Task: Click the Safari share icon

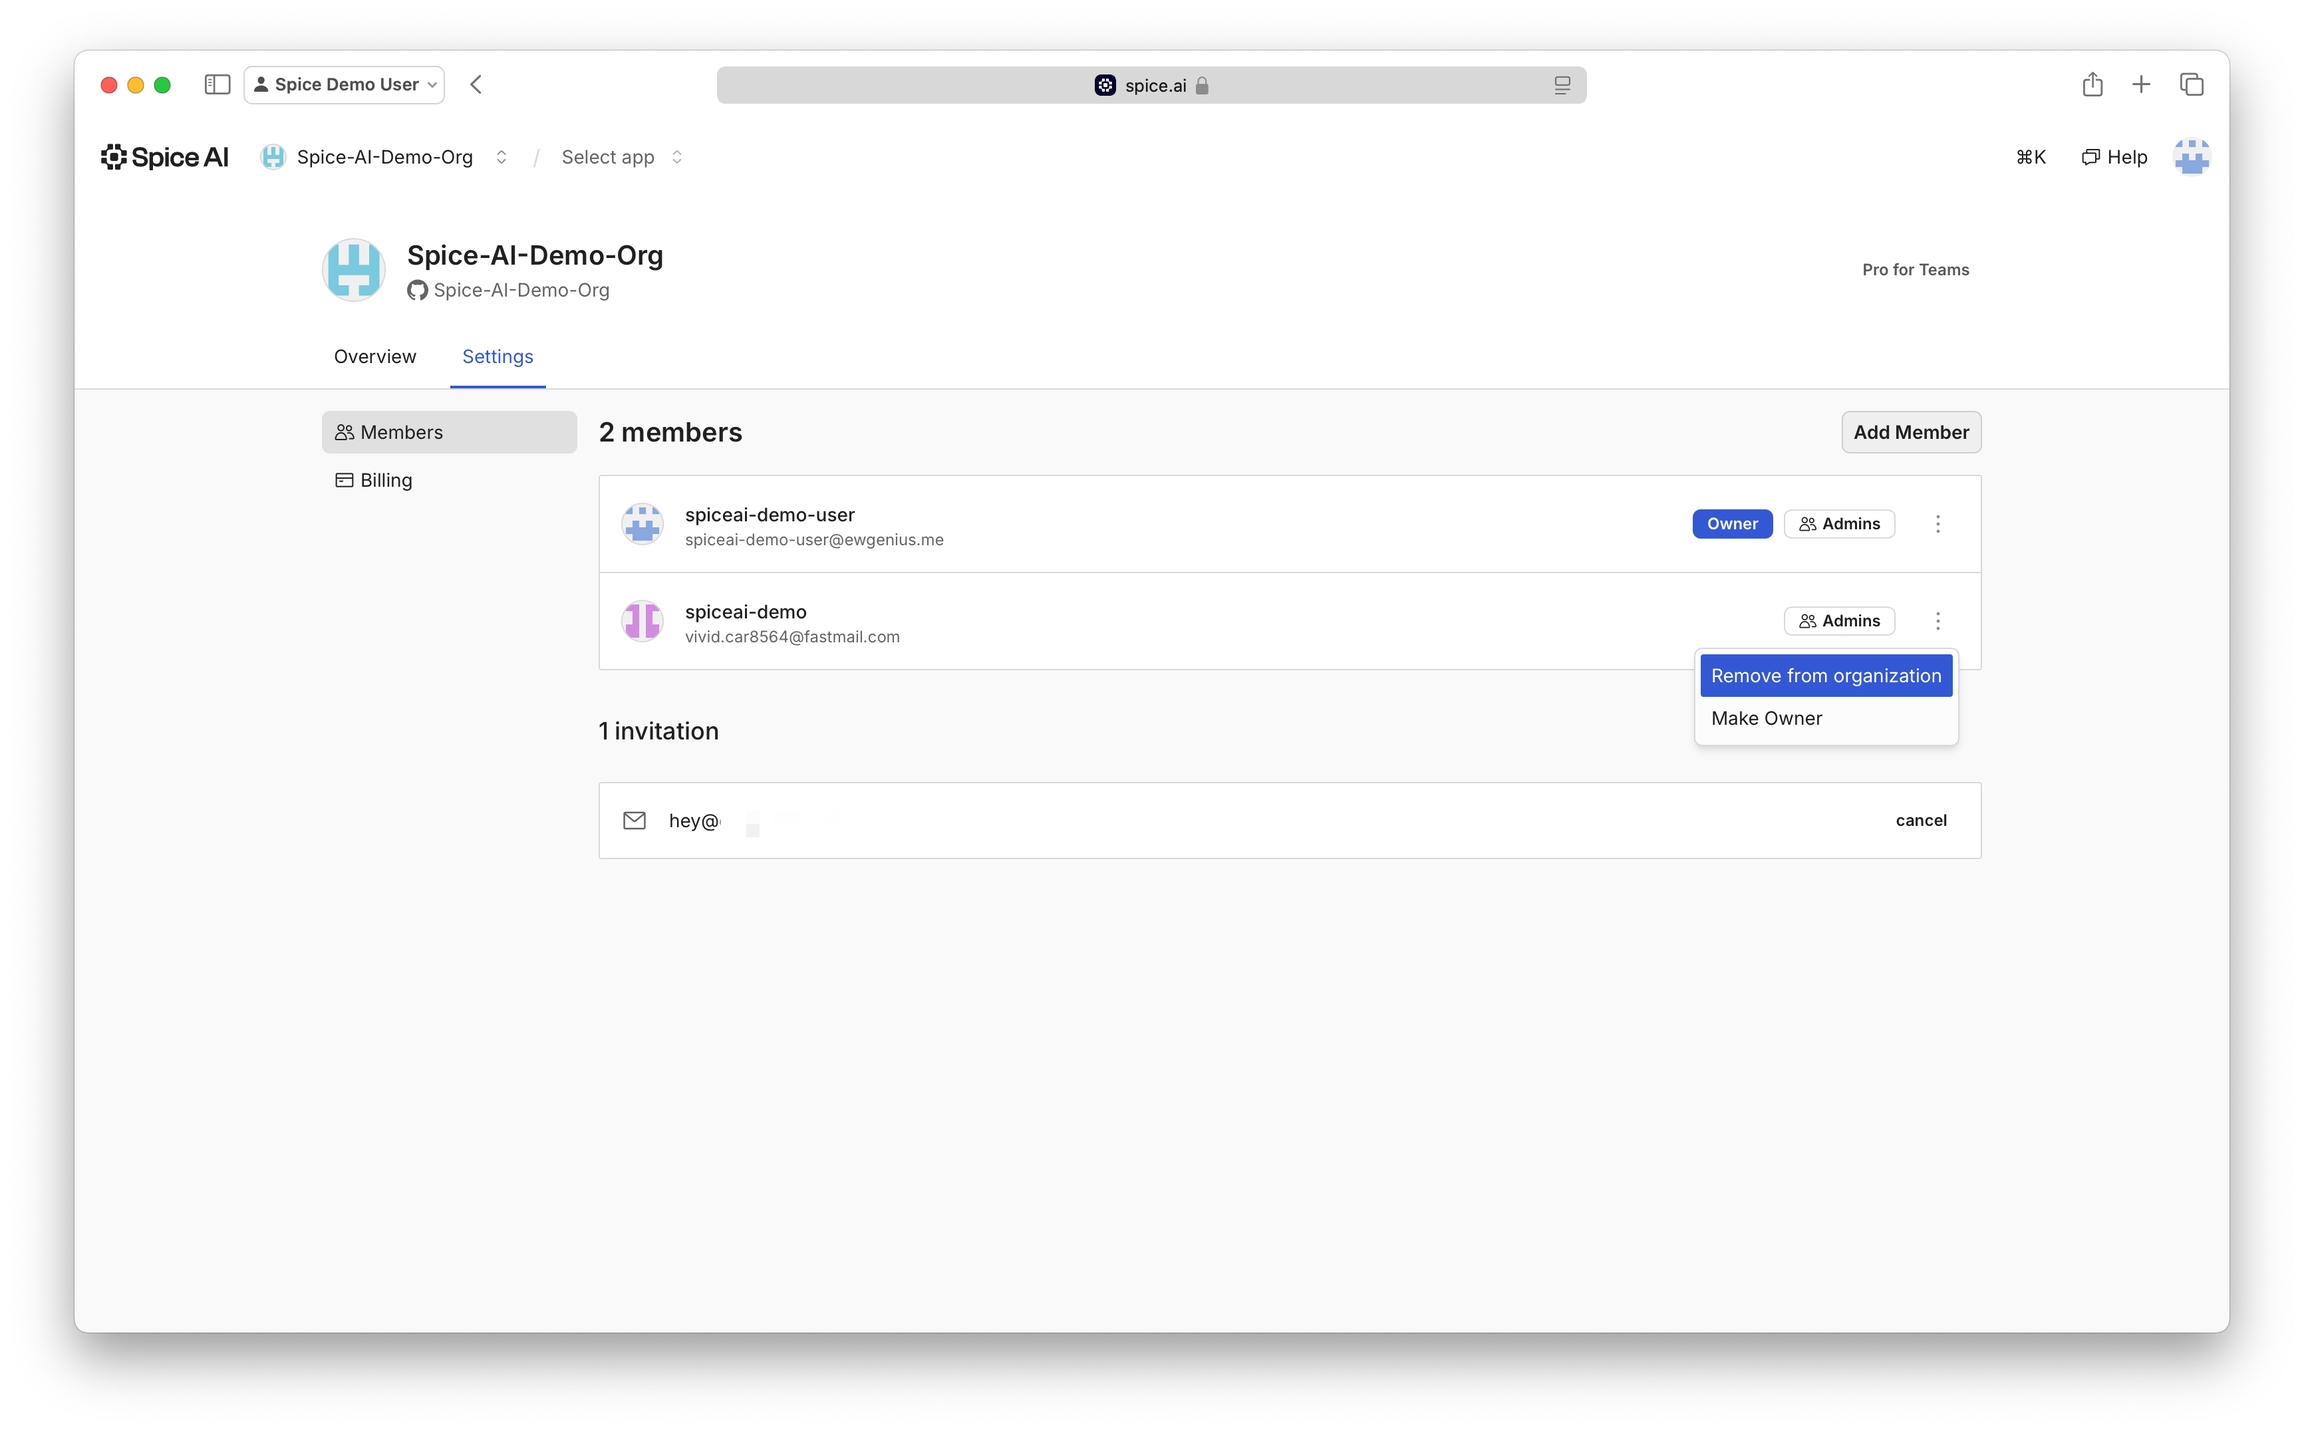Action: tap(2092, 85)
